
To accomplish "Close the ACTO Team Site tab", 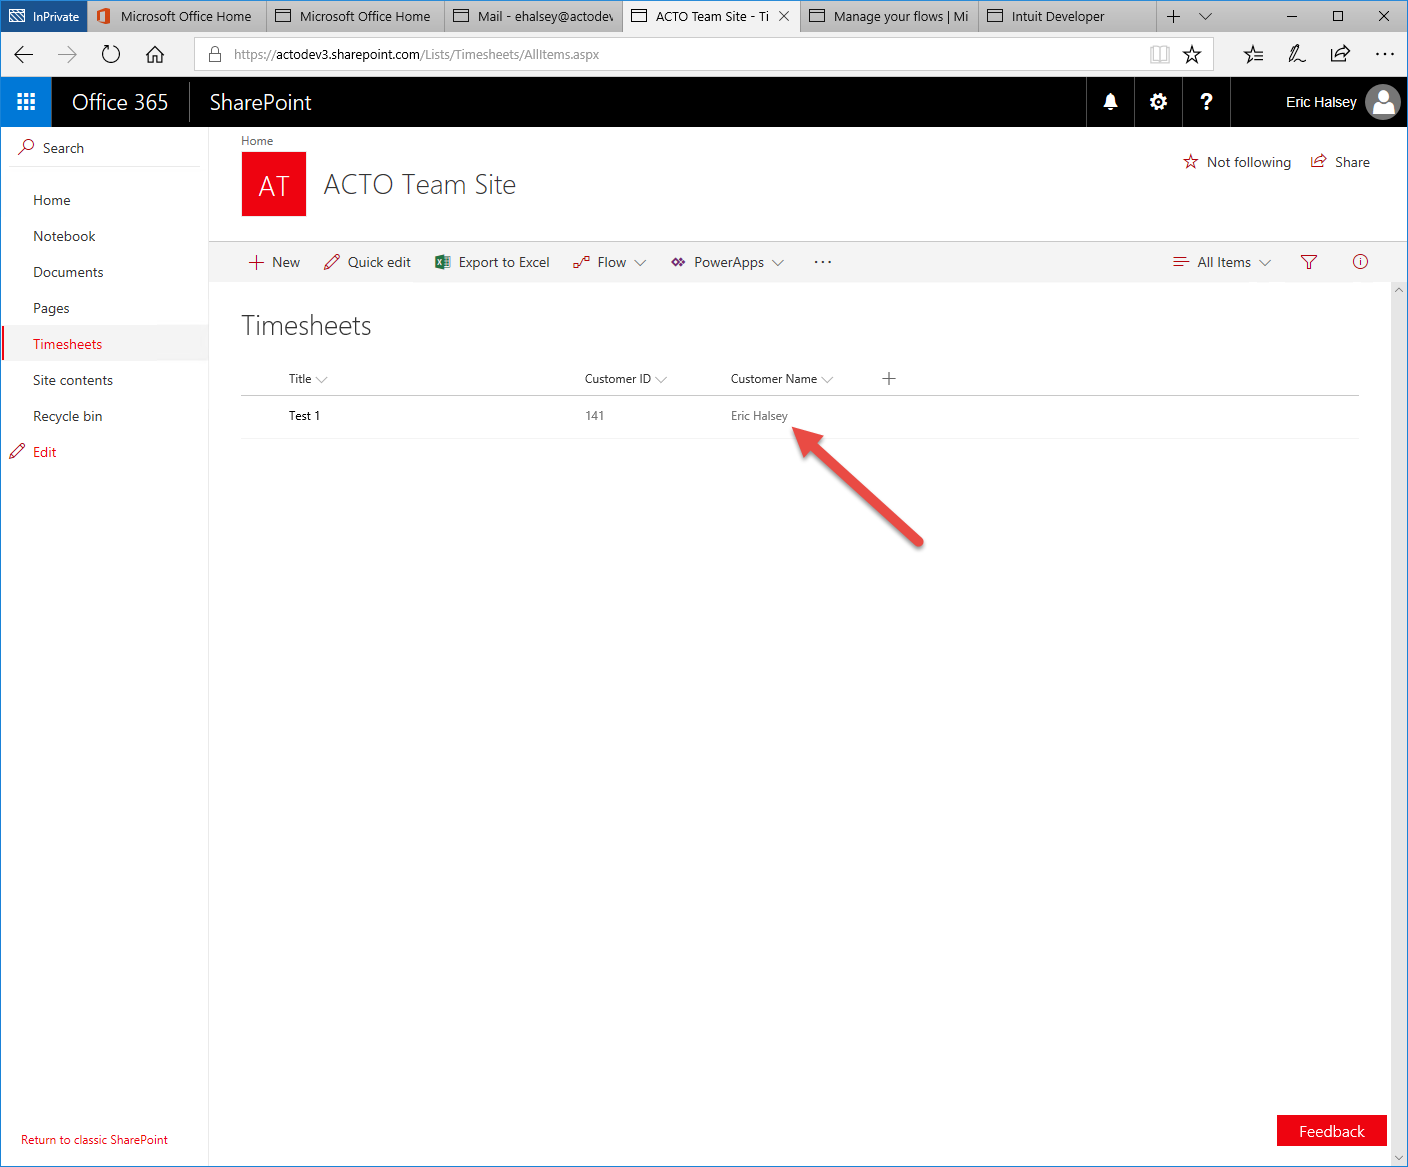I will coord(784,16).
